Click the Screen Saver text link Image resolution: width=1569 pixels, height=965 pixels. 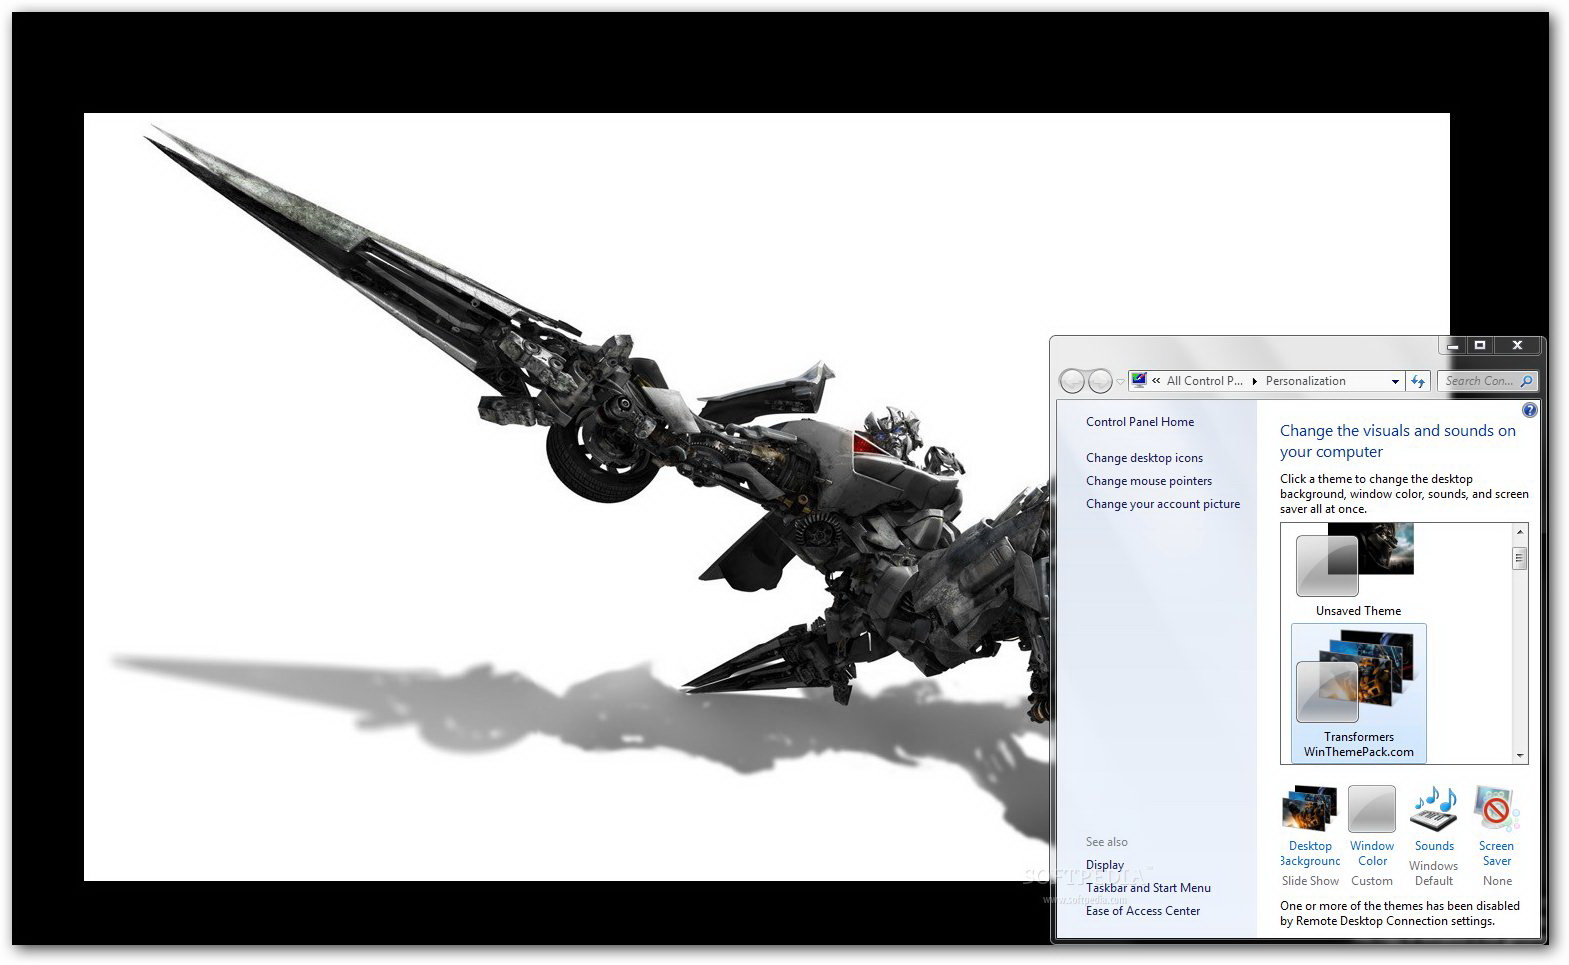[1496, 854]
